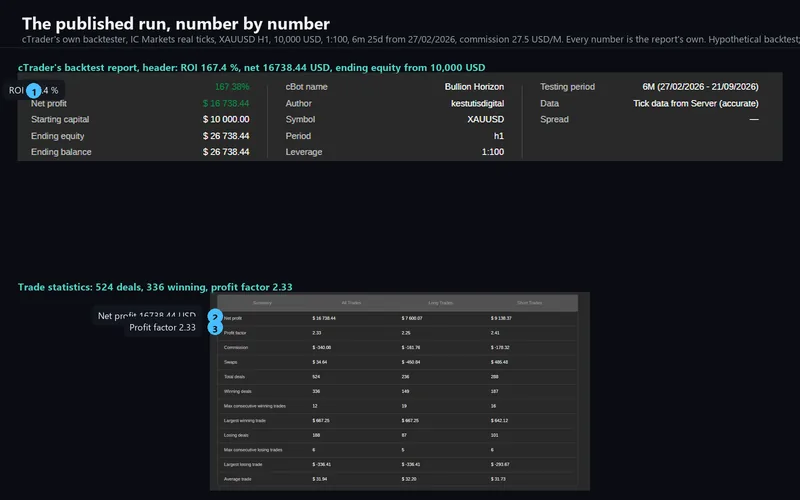Viewport: 800px width, 500px height.
Task: Select Short Trades largest losing trade cell
Action: coord(500,465)
